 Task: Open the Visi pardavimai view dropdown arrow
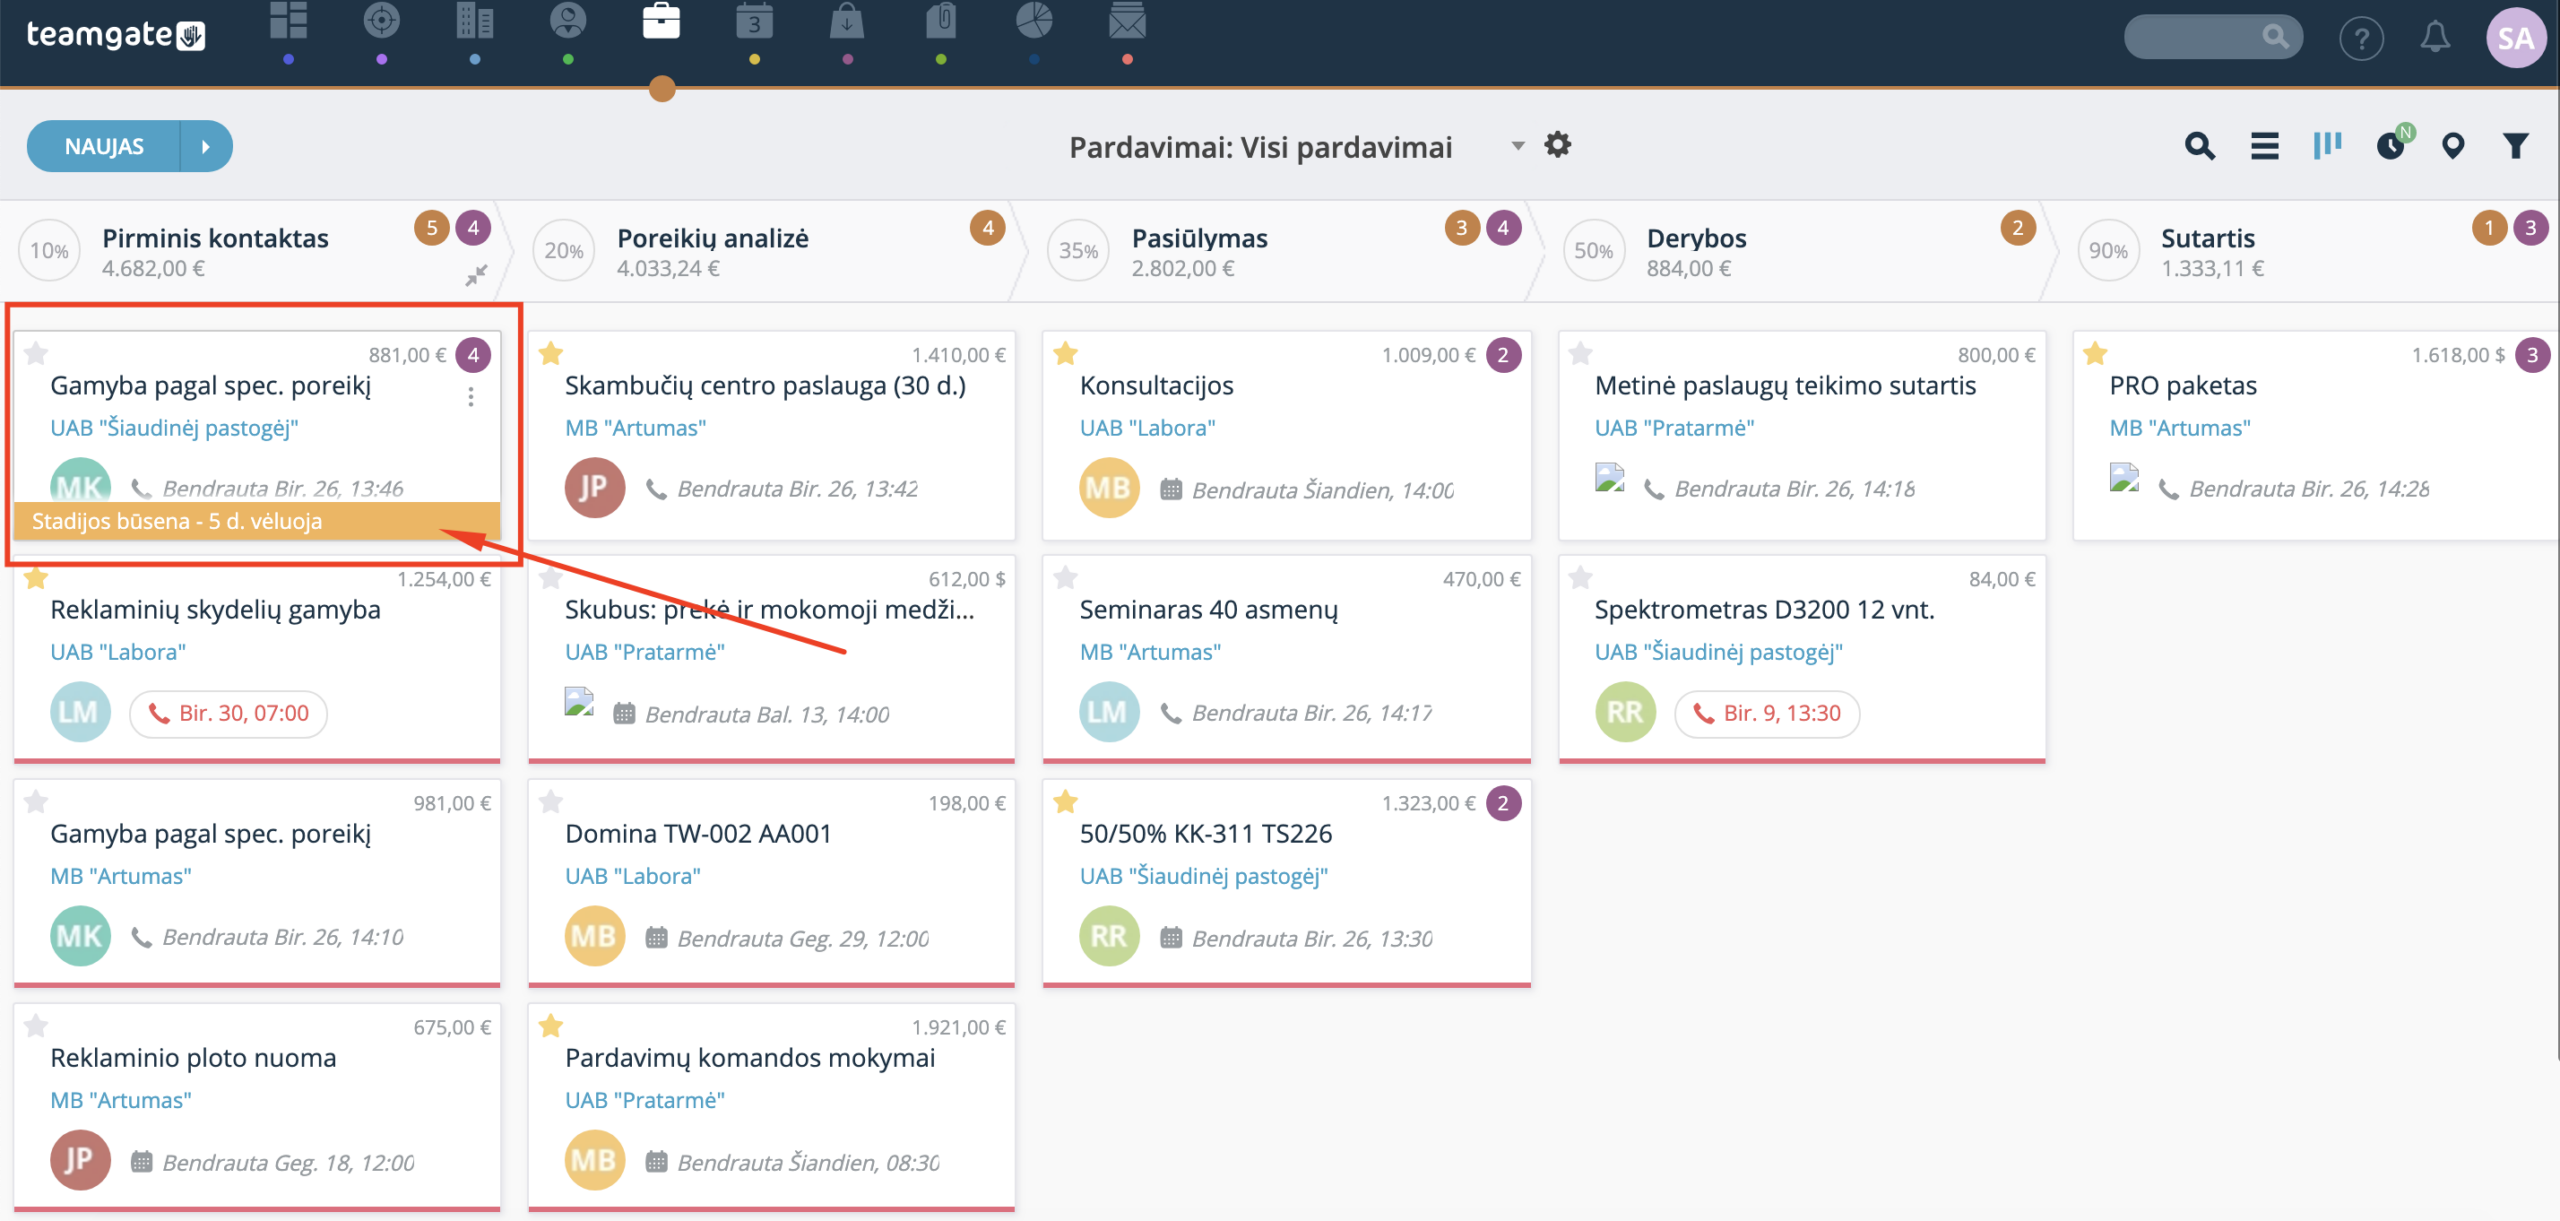1518,146
